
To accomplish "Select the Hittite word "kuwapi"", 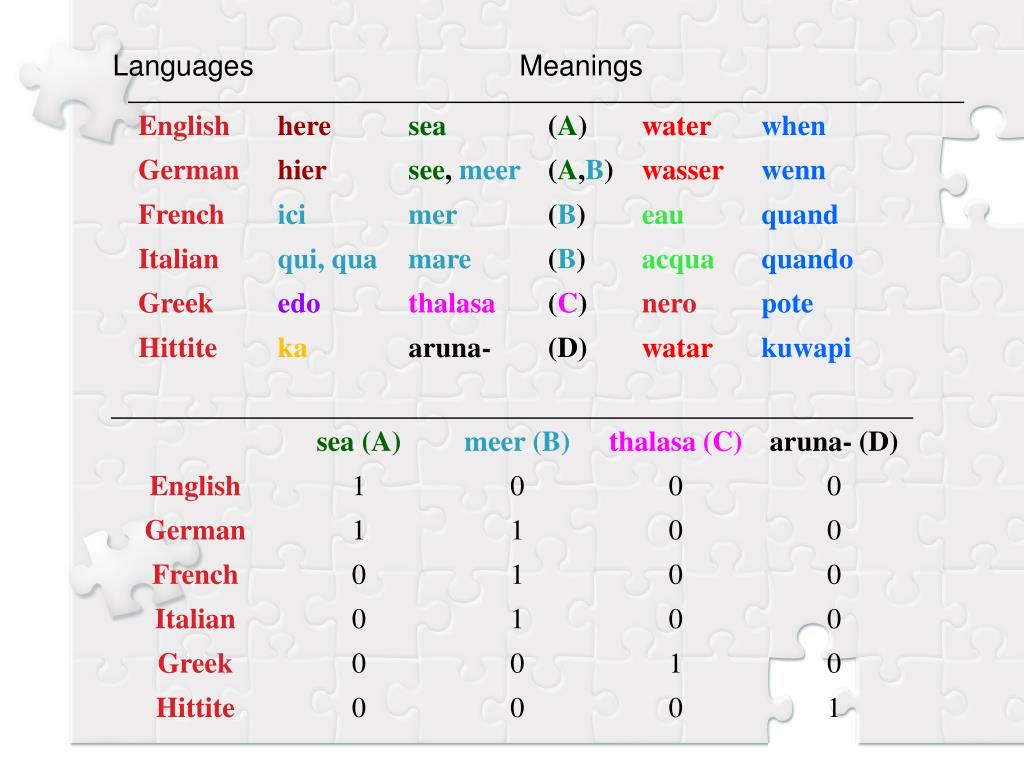I will click(x=806, y=349).
